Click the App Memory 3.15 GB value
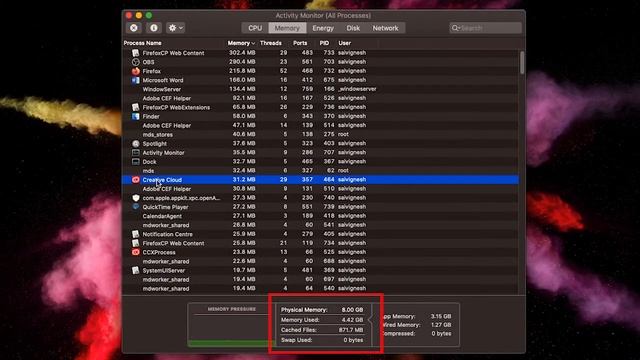This screenshot has height=360, width=640. (441, 316)
